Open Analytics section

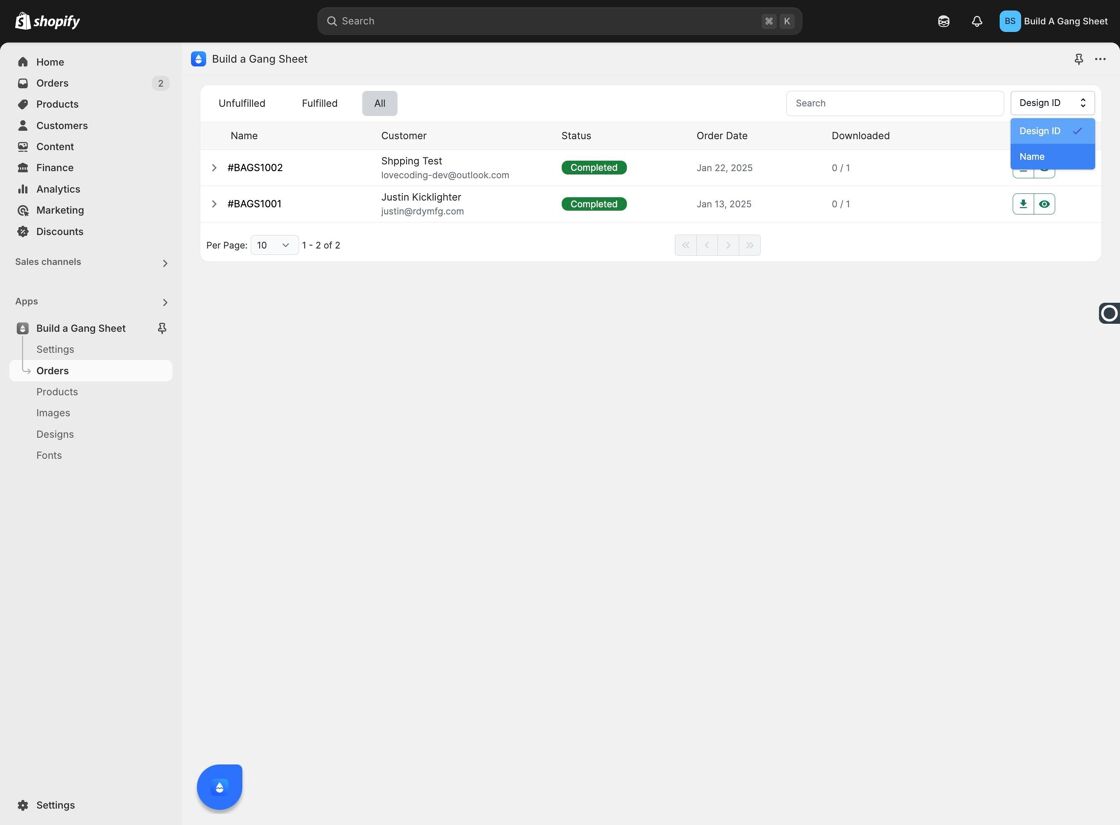58,189
